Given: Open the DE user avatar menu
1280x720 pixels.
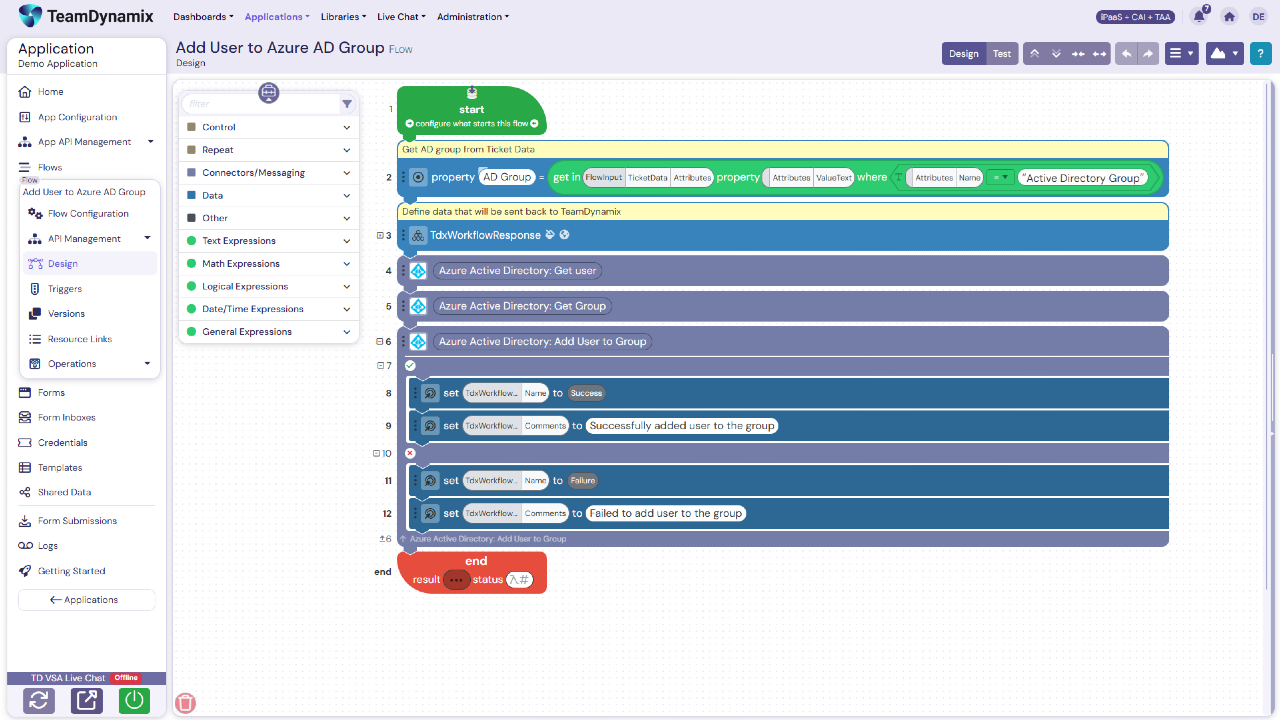Looking at the screenshot, I should coord(1258,16).
